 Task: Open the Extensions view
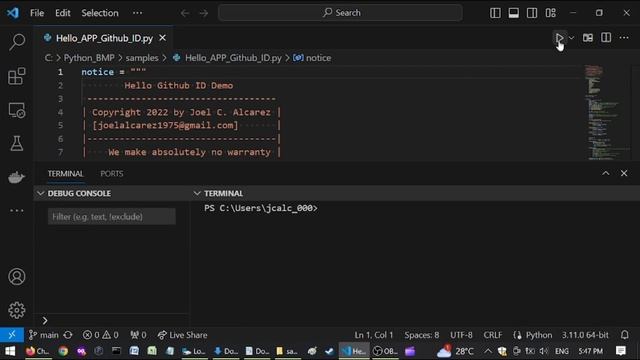click(17, 76)
